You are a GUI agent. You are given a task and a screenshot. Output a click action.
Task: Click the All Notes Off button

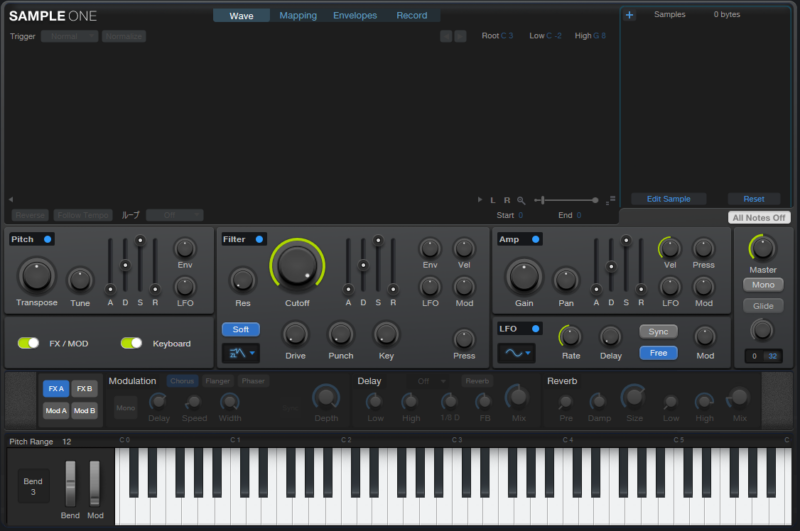pos(759,217)
